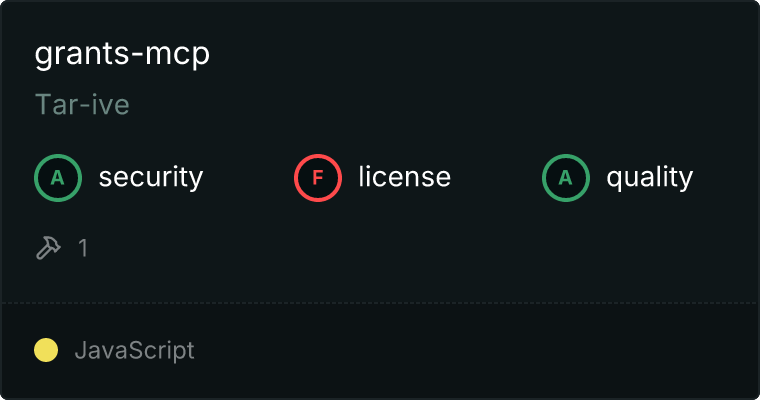Click the tool count number 1
The width and height of the screenshot is (760, 400).
tap(83, 248)
